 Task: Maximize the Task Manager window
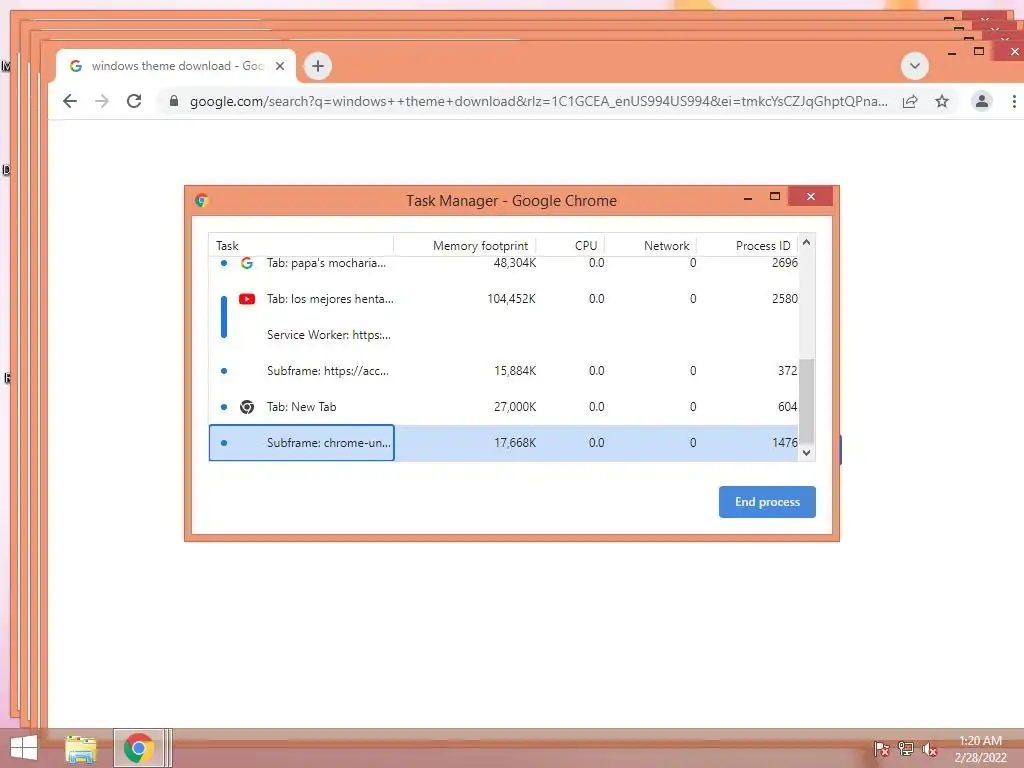click(775, 197)
